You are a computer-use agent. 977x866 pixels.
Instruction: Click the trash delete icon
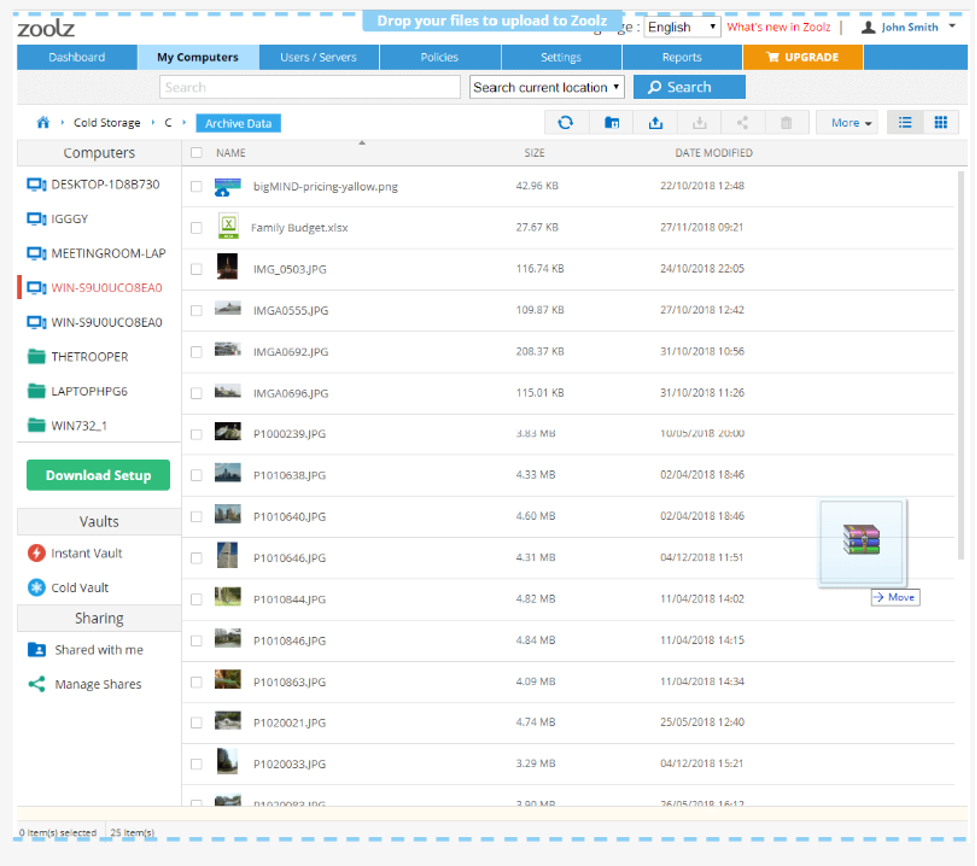(x=786, y=123)
